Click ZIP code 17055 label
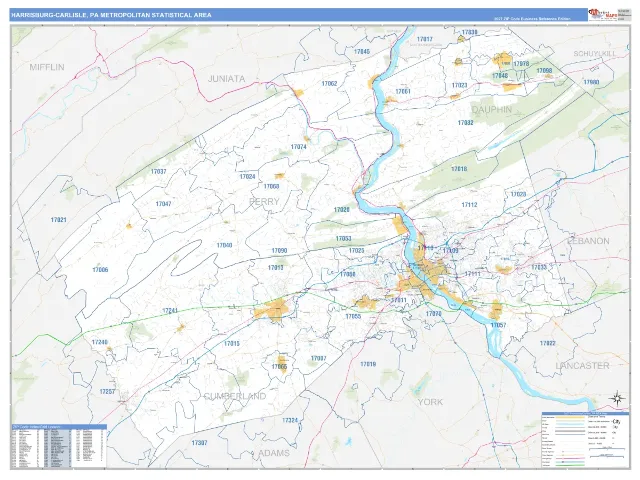This screenshot has height=480, width=640. pos(353,316)
